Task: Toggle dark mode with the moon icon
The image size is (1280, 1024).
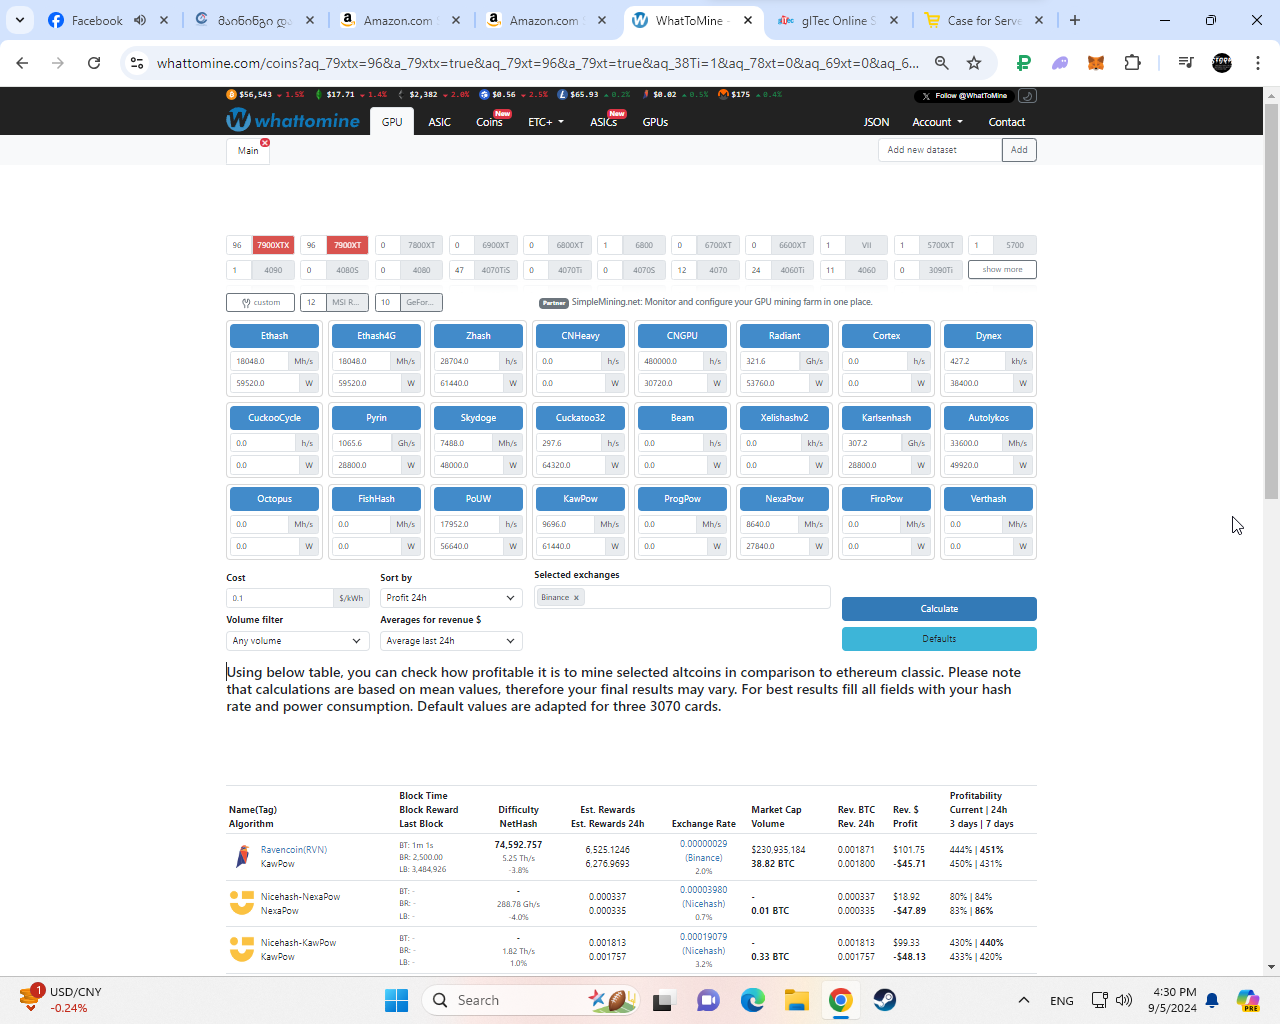Action: click(1027, 96)
